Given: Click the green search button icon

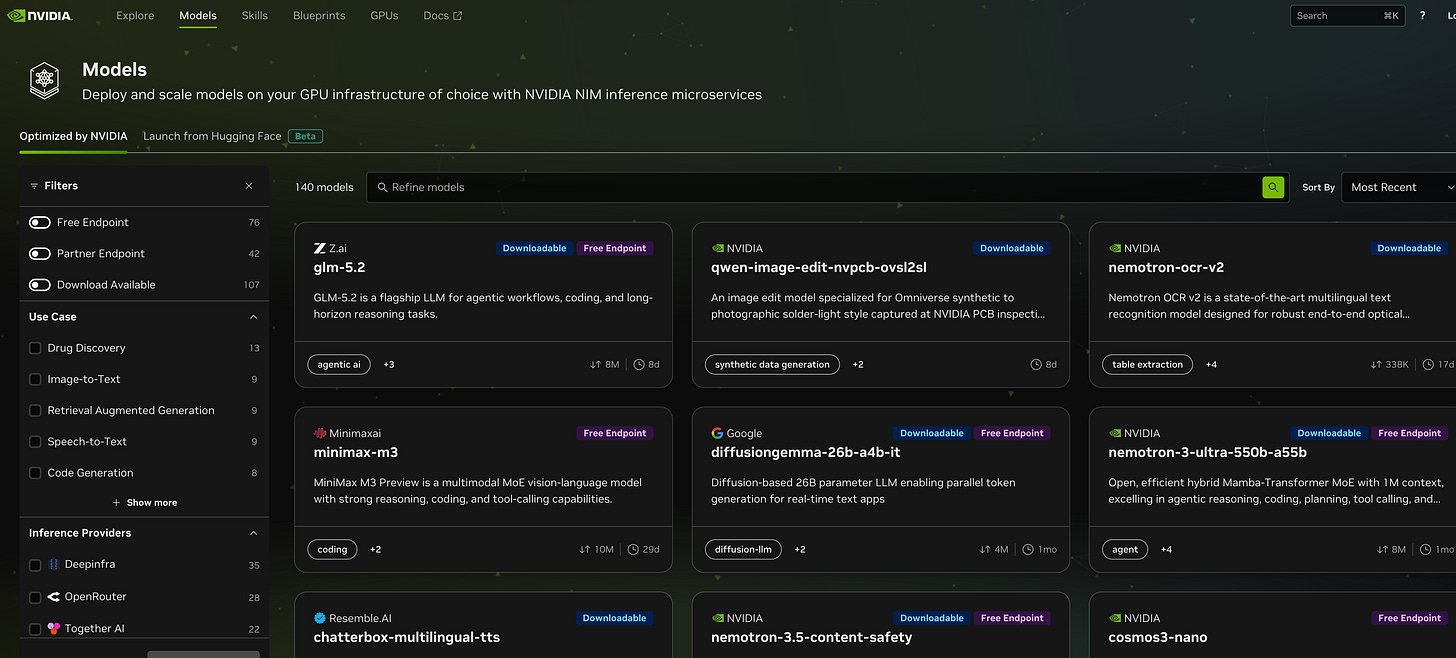Looking at the screenshot, I should [x=1273, y=187].
